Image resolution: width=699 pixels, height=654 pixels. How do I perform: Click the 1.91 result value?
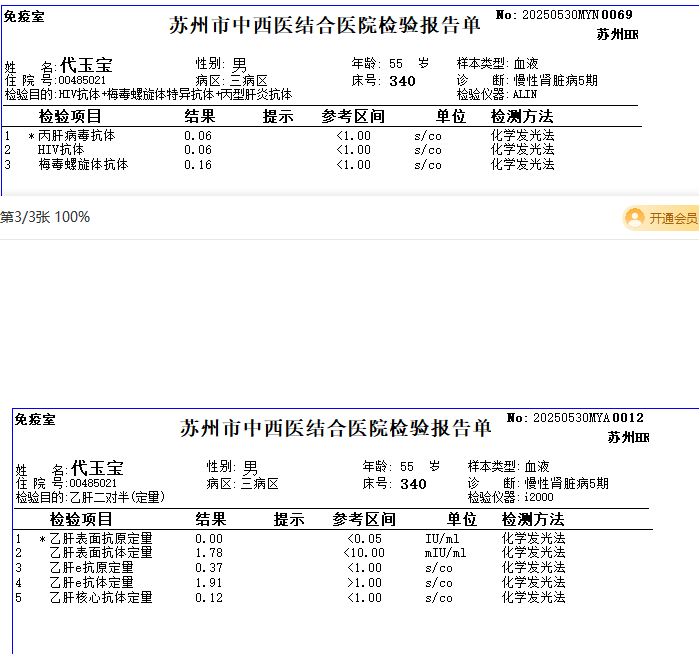point(209,583)
